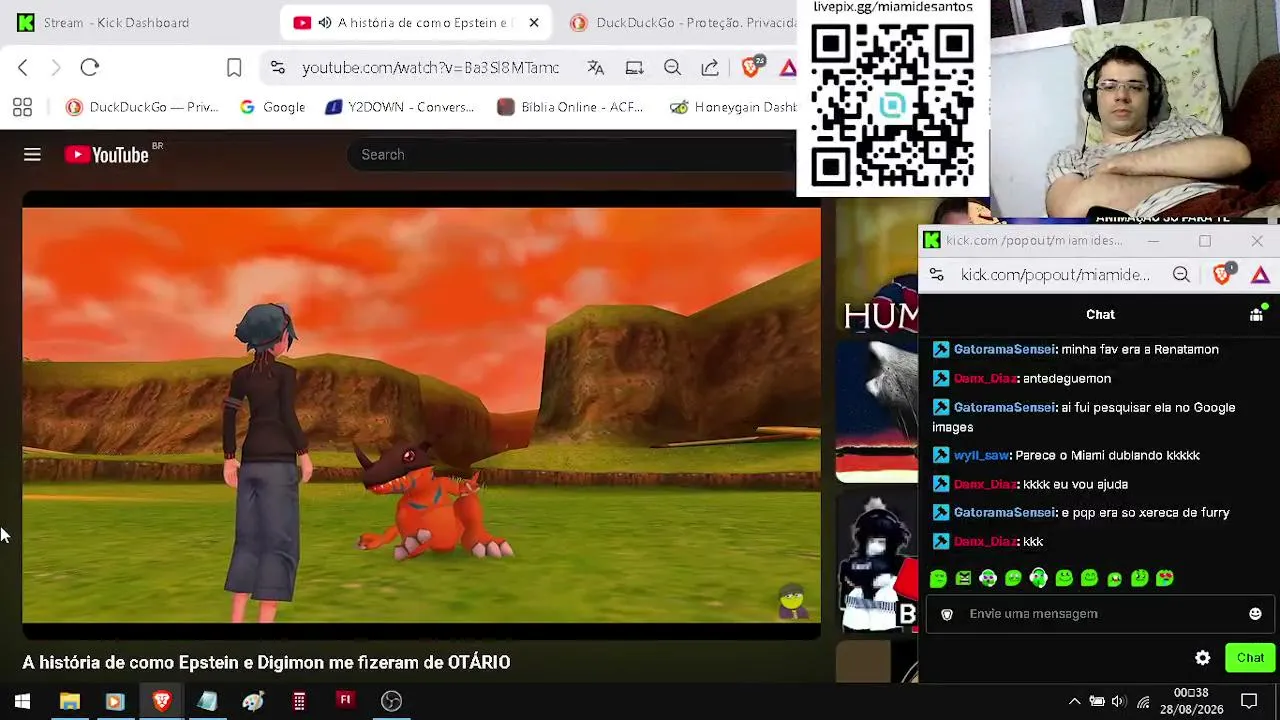
Task: Click username wyll_saw in chat
Action: (981, 455)
